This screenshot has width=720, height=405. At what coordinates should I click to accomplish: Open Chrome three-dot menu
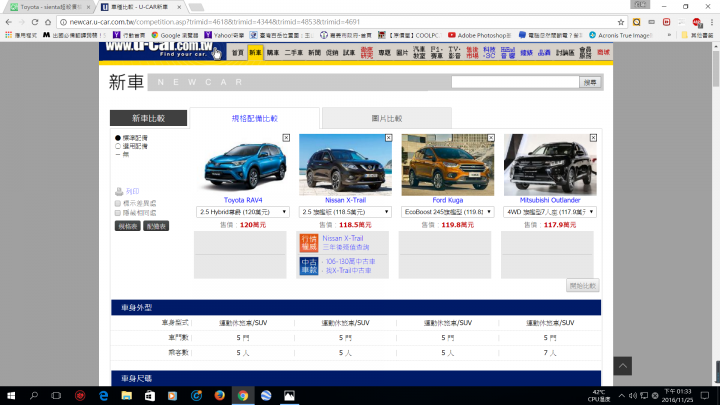point(711,22)
